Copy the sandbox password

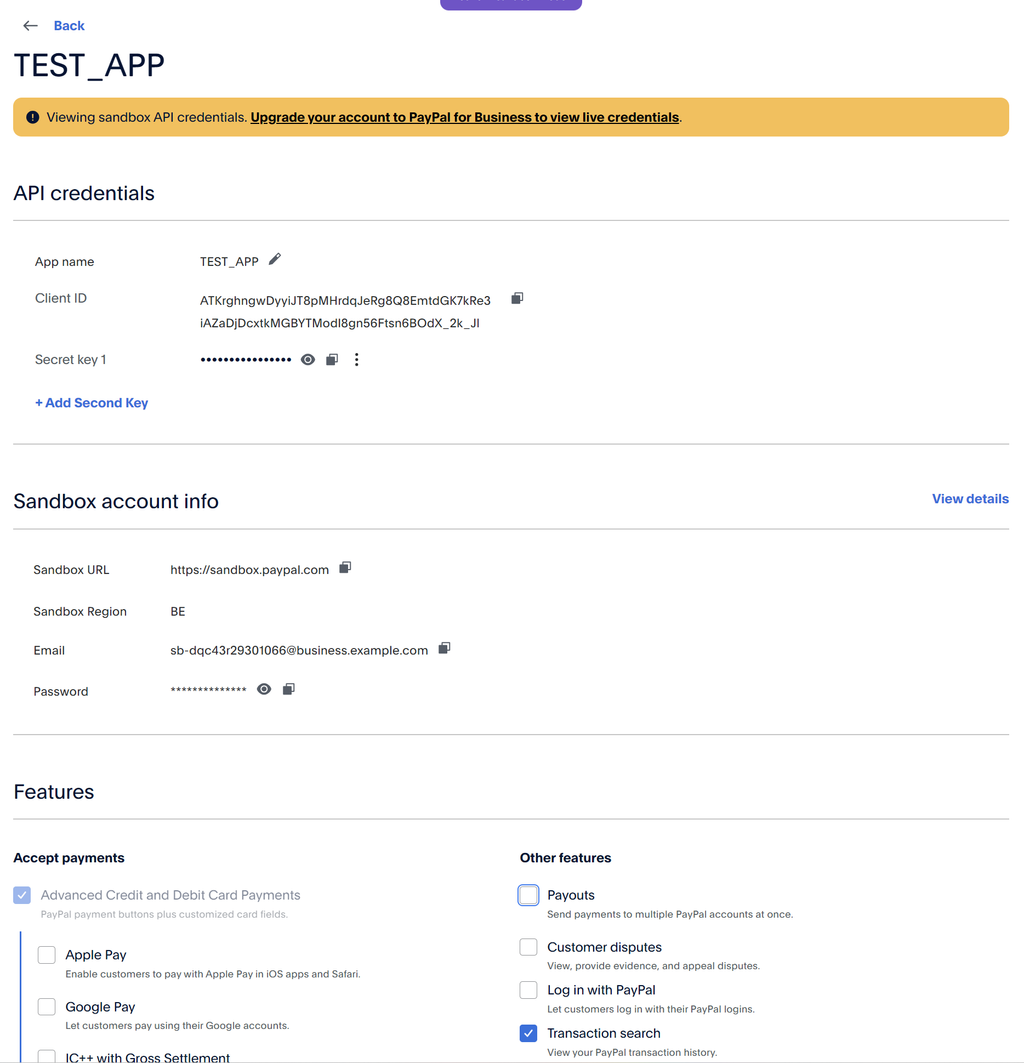tap(288, 689)
